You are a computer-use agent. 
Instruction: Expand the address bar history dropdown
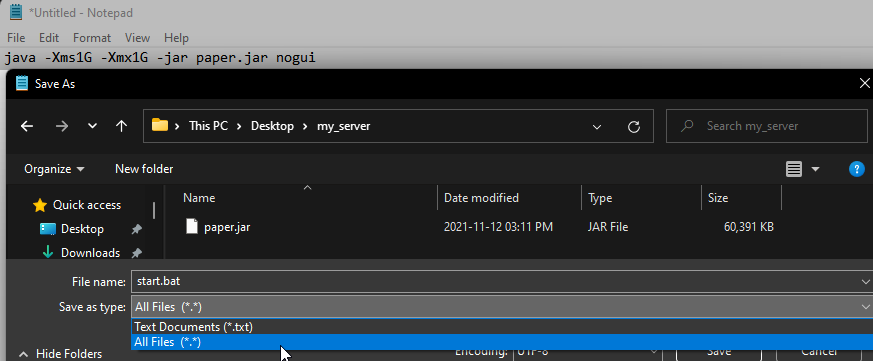coord(597,127)
